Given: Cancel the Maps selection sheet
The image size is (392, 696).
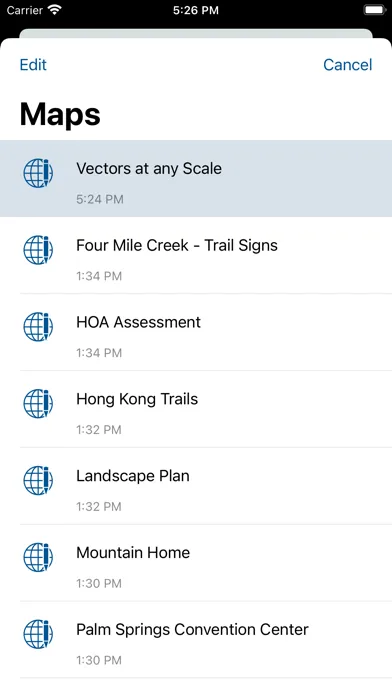Looking at the screenshot, I should [x=348, y=65].
